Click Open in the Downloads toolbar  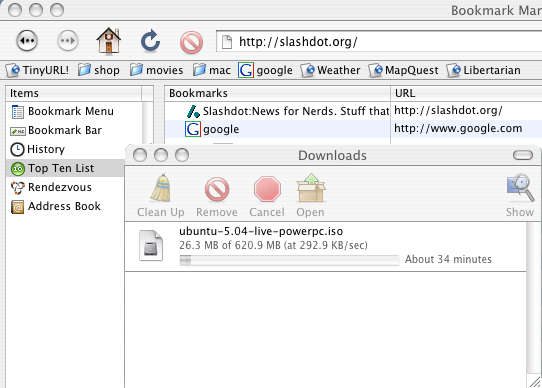coord(310,196)
